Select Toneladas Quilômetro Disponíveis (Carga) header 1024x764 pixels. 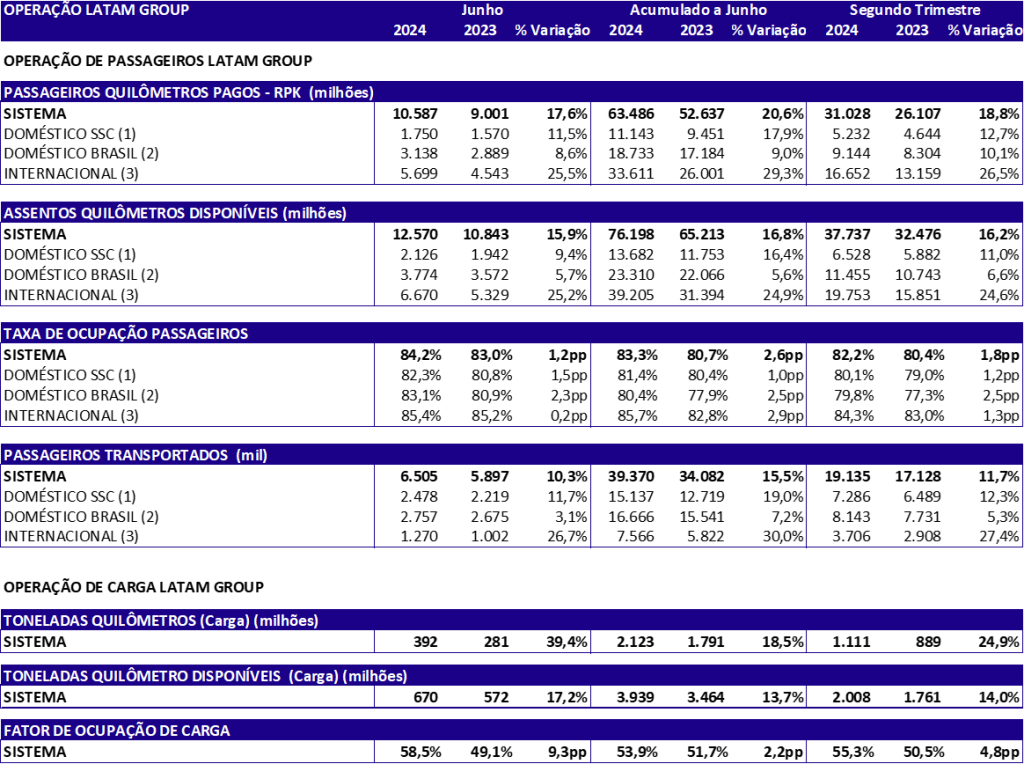coord(205,676)
